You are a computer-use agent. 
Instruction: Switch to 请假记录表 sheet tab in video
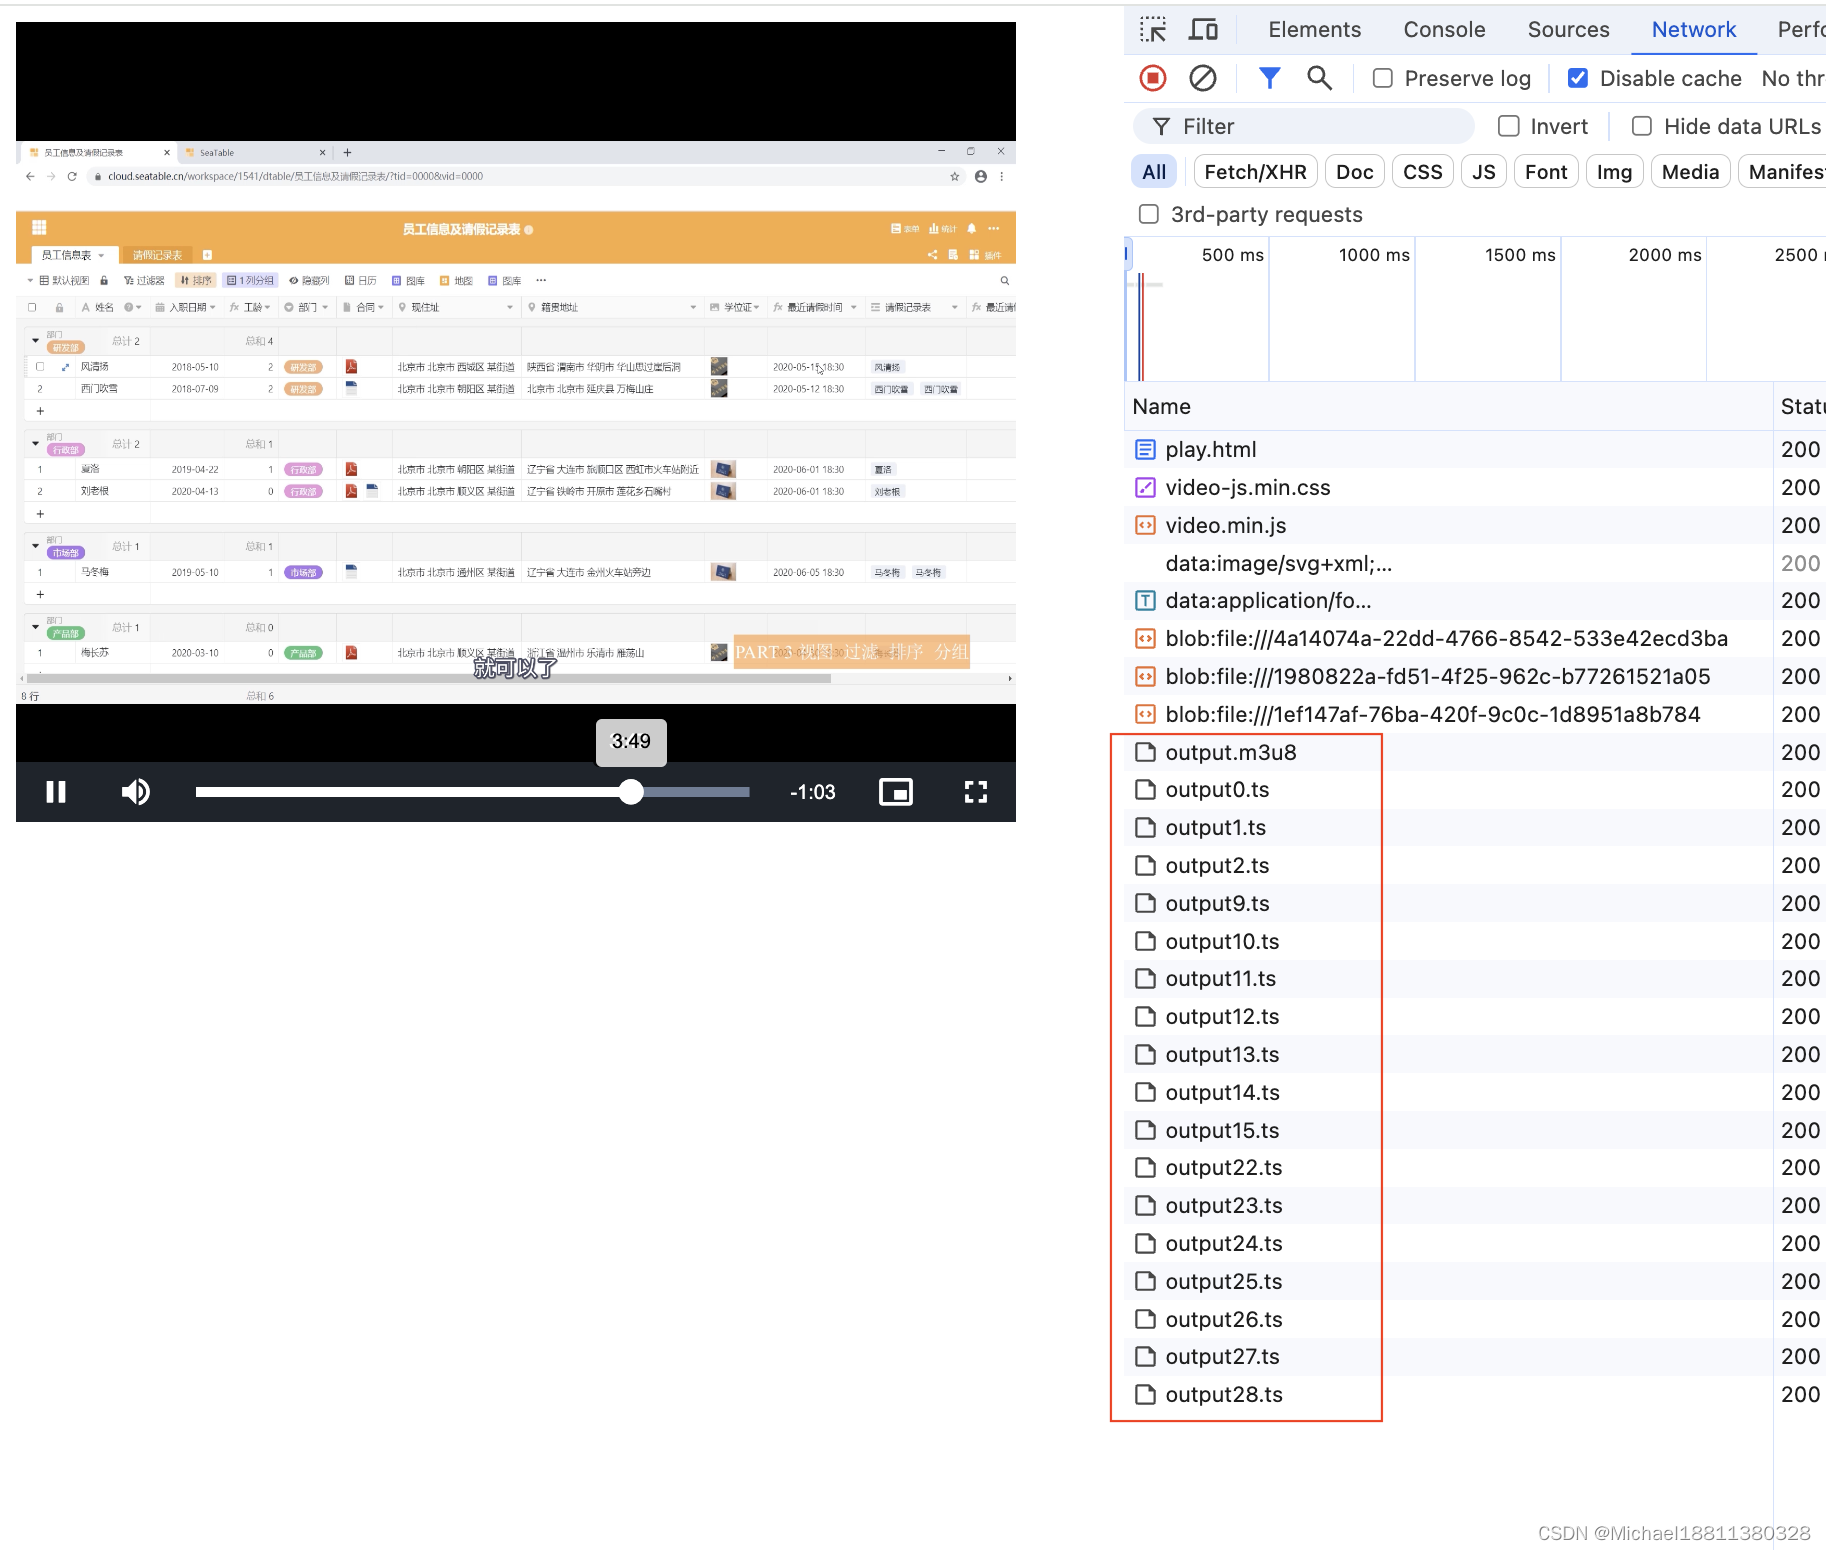pyautogui.click(x=157, y=255)
